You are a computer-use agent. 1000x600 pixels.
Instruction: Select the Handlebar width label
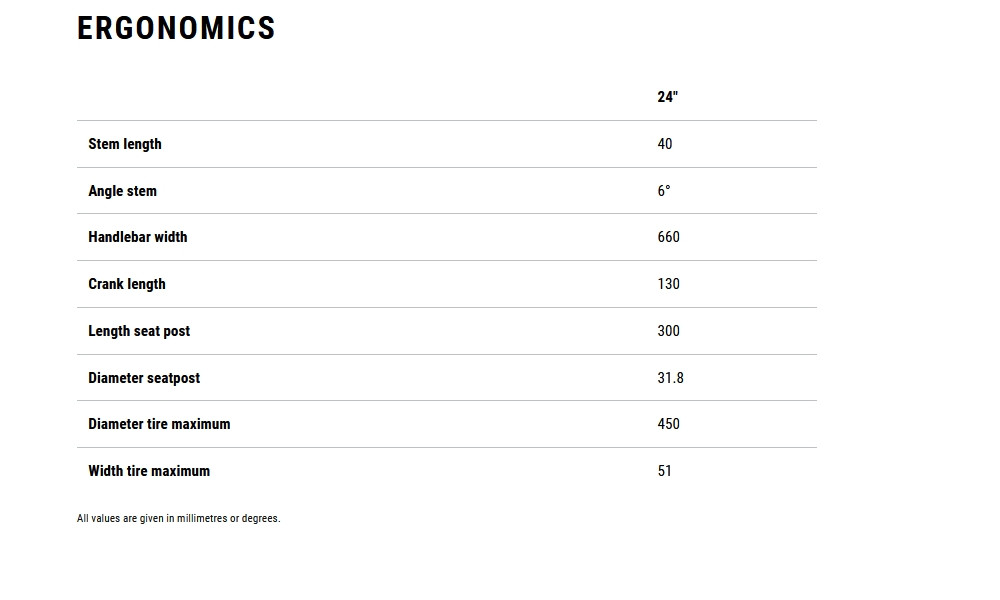[x=137, y=237]
